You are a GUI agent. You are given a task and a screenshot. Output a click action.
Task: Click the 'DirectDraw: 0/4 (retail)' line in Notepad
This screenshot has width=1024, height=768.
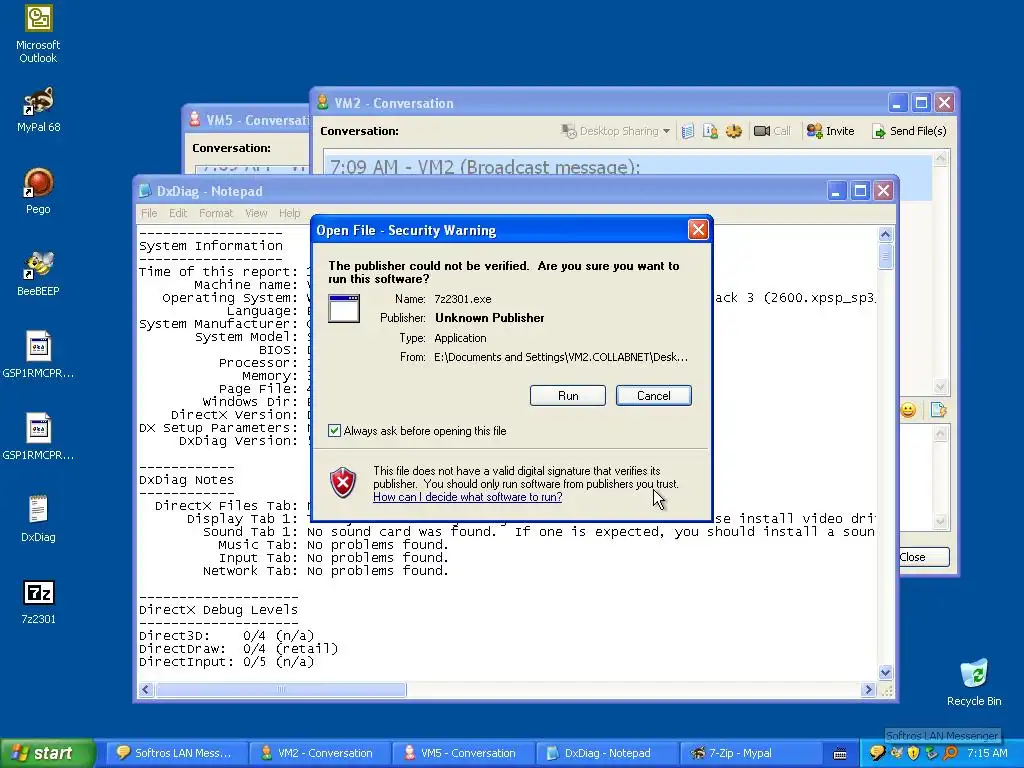pos(238,649)
